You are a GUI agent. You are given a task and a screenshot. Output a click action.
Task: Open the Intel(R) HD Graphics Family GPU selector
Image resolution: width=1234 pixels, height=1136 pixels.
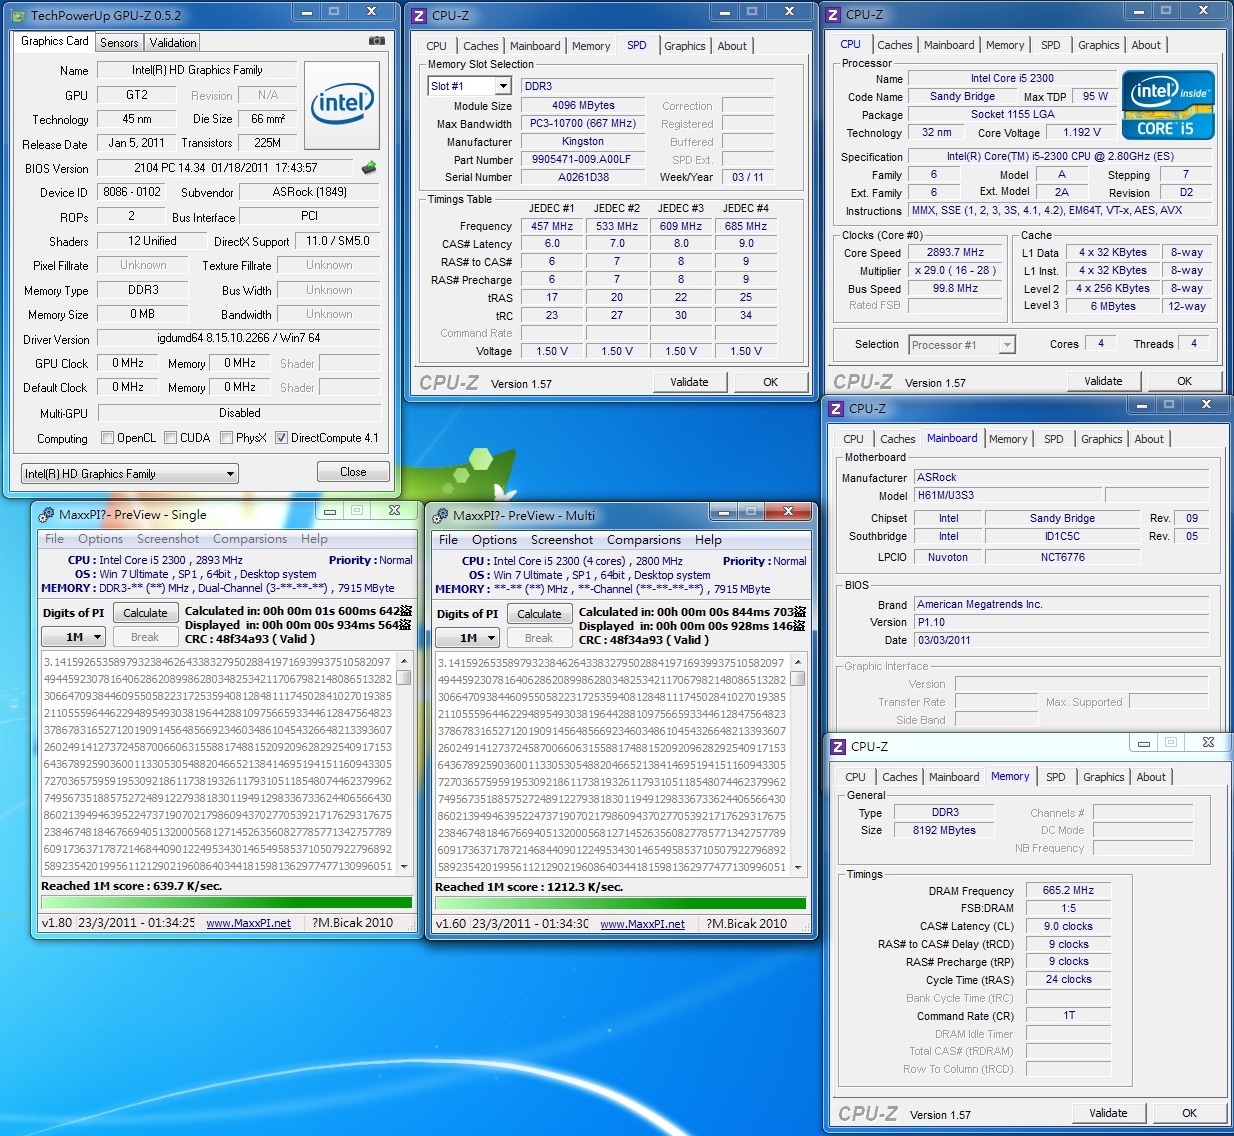pos(130,473)
